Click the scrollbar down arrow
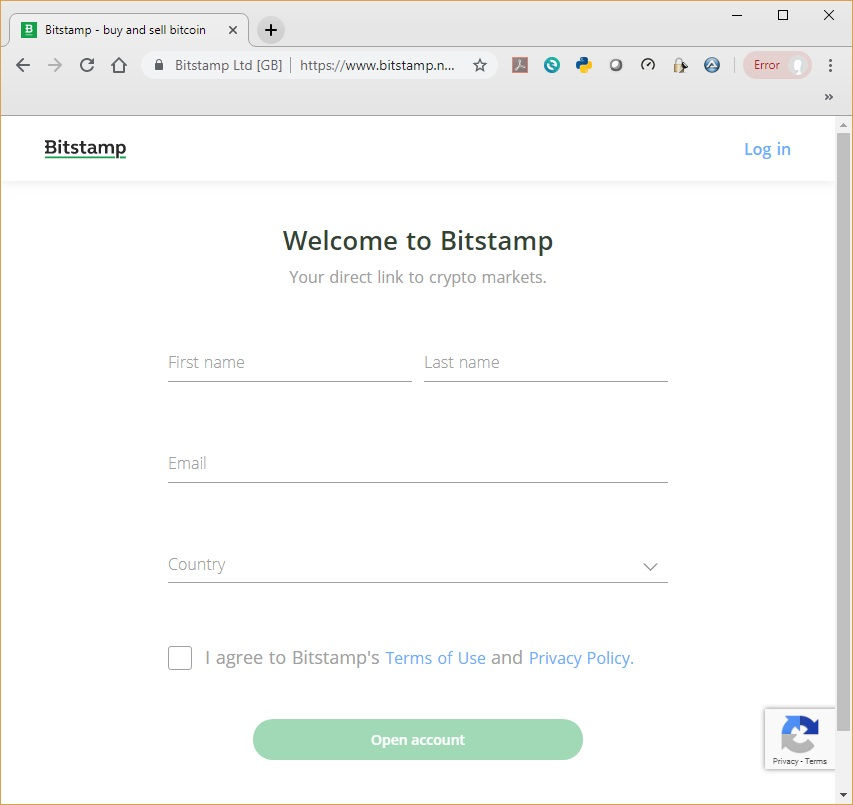This screenshot has width=853, height=805. (843, 795)
